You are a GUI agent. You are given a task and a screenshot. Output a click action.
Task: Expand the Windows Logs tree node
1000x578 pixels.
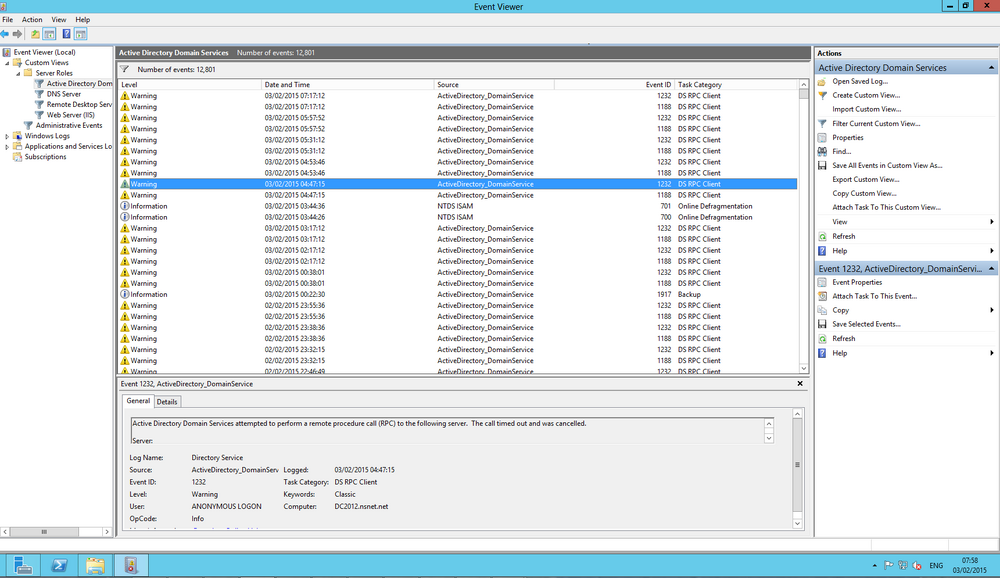point(7,136)
